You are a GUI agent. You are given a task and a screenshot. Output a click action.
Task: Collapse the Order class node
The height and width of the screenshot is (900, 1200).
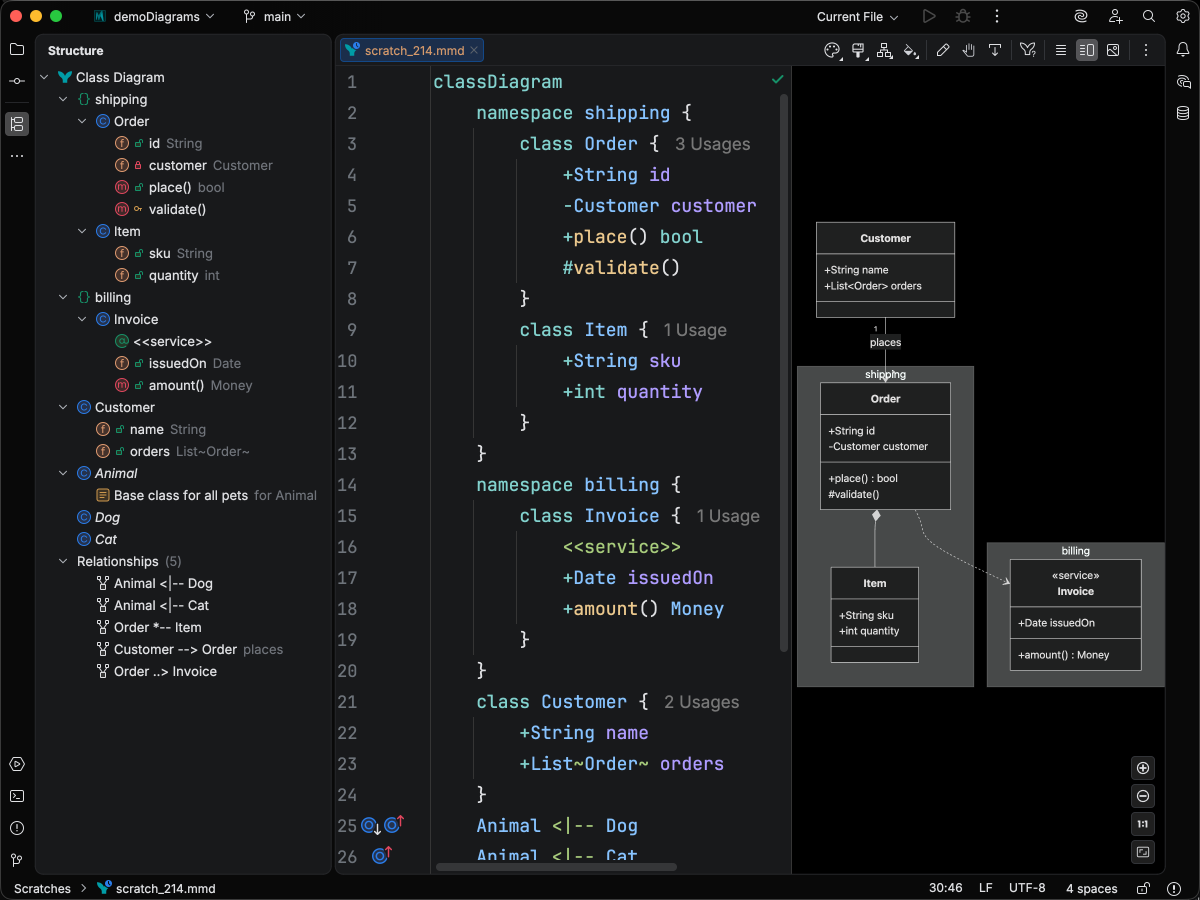pyautogui.click(x=83, y=121)
